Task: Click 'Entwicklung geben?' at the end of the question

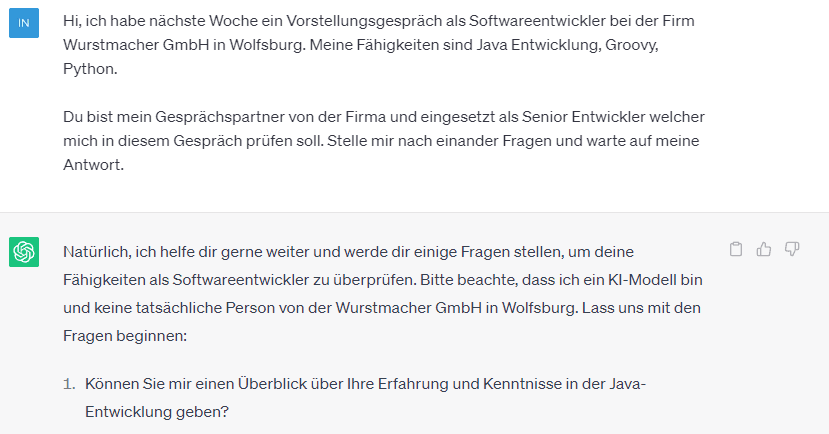Action: click(x=158, y=410)
